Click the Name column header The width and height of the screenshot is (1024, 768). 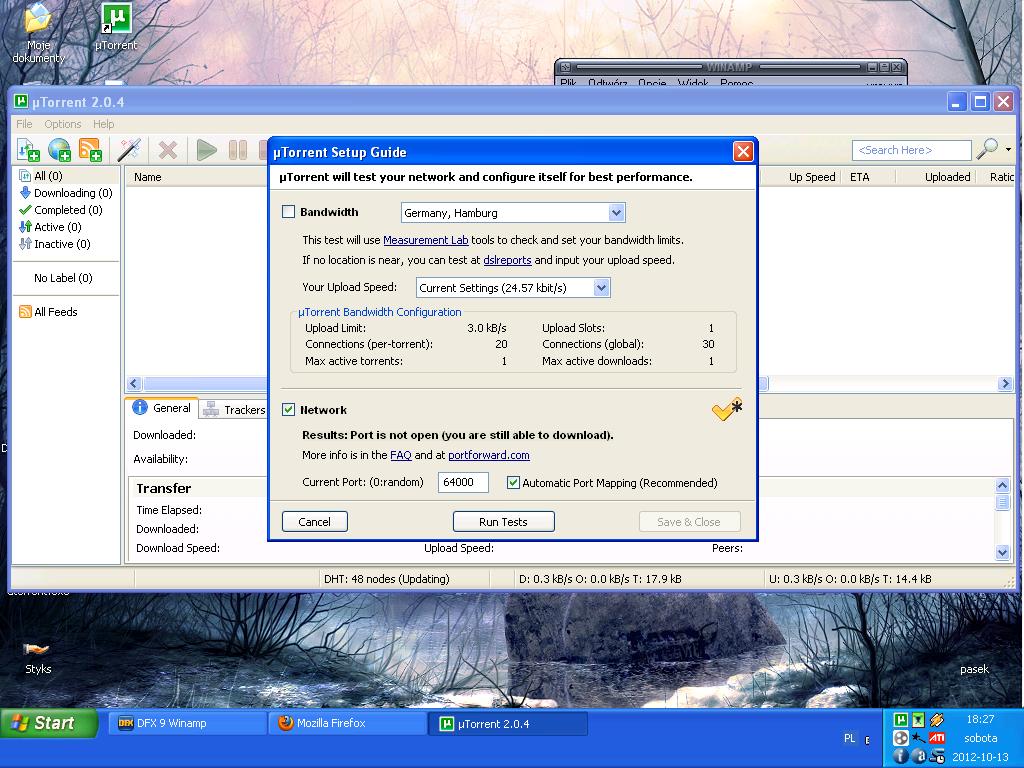click(148, 177)
